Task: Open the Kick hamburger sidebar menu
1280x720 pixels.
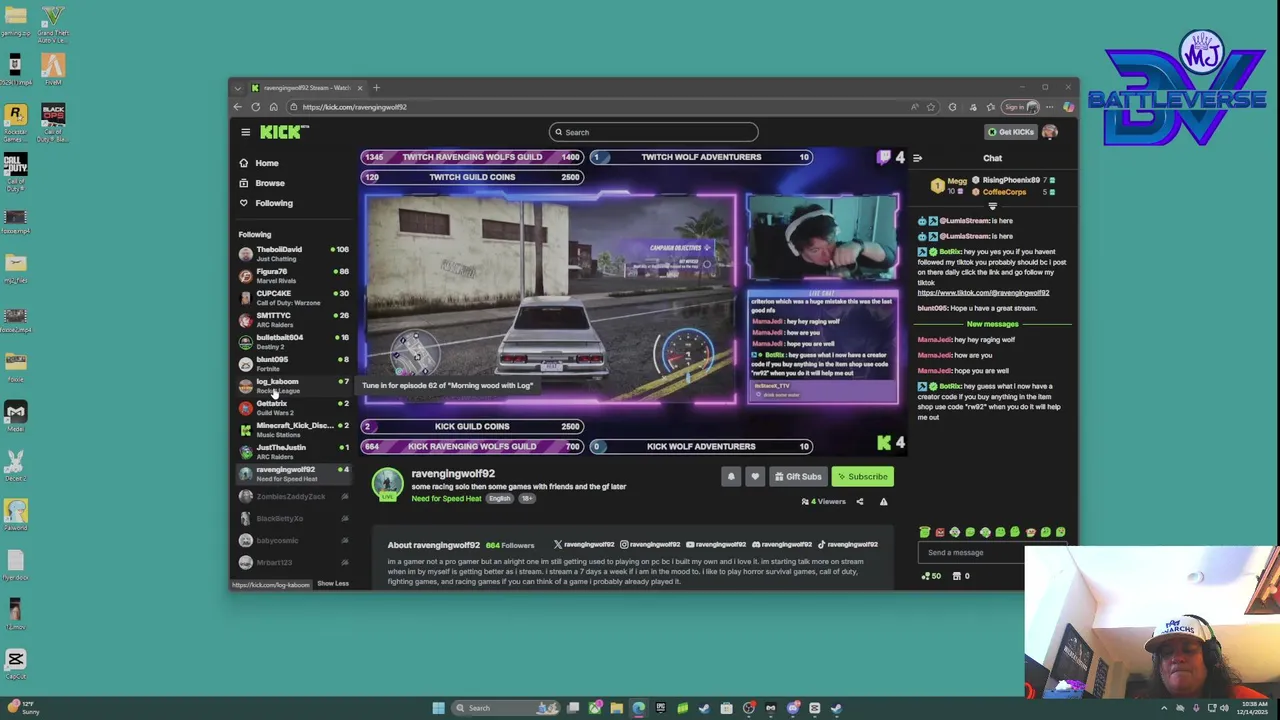Action: (x=245, y=132)
